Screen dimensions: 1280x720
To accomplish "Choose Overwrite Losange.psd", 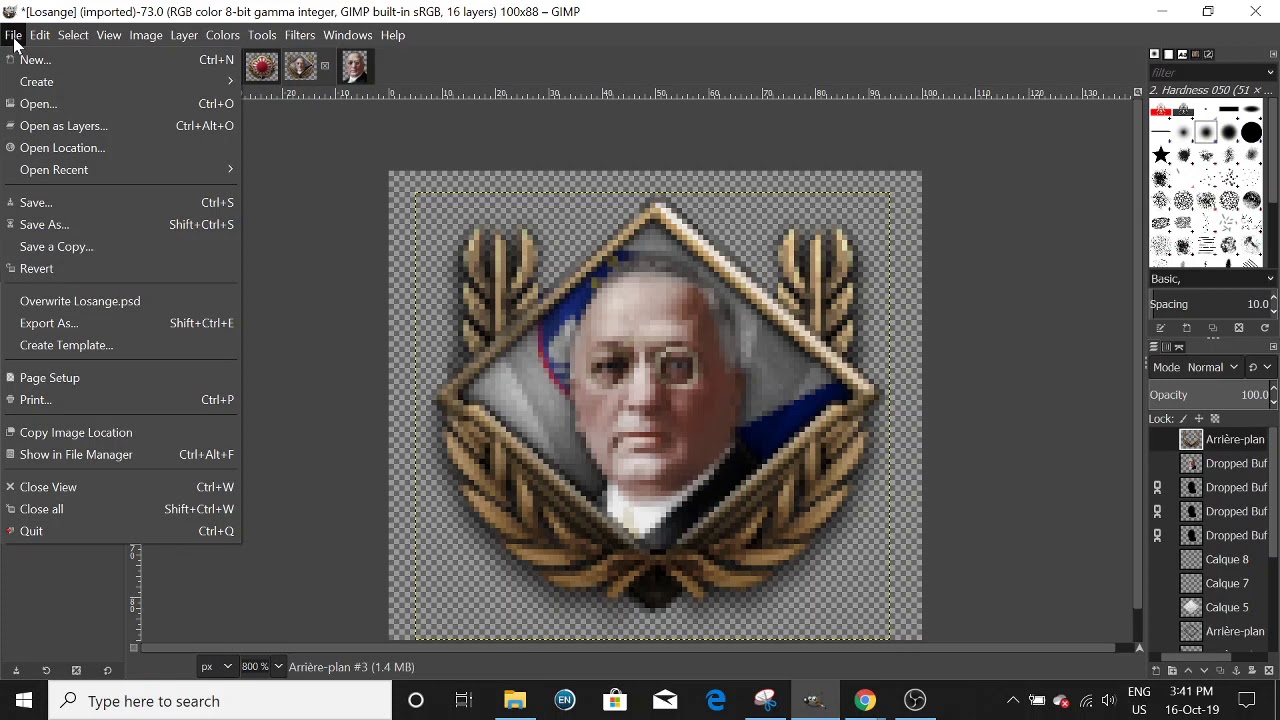I will [120, 301].
